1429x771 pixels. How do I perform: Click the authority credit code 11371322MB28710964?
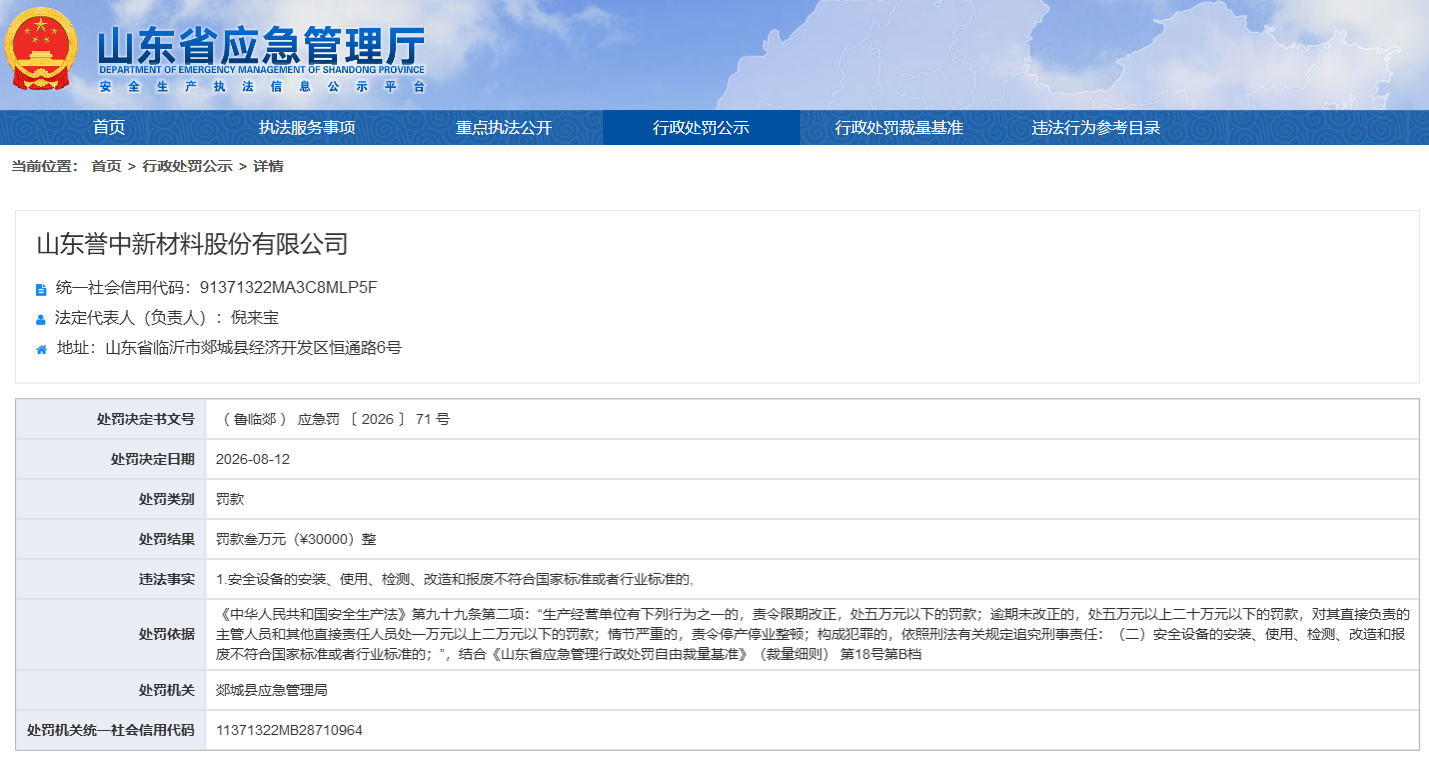point(289,730)
